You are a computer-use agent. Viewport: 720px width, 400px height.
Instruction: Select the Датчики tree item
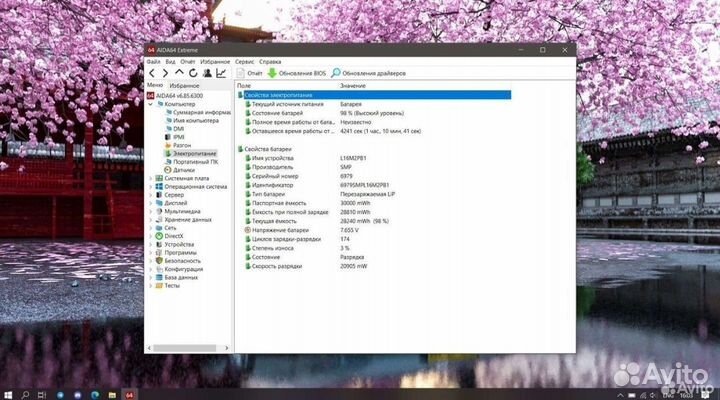(x=180, y=170)
